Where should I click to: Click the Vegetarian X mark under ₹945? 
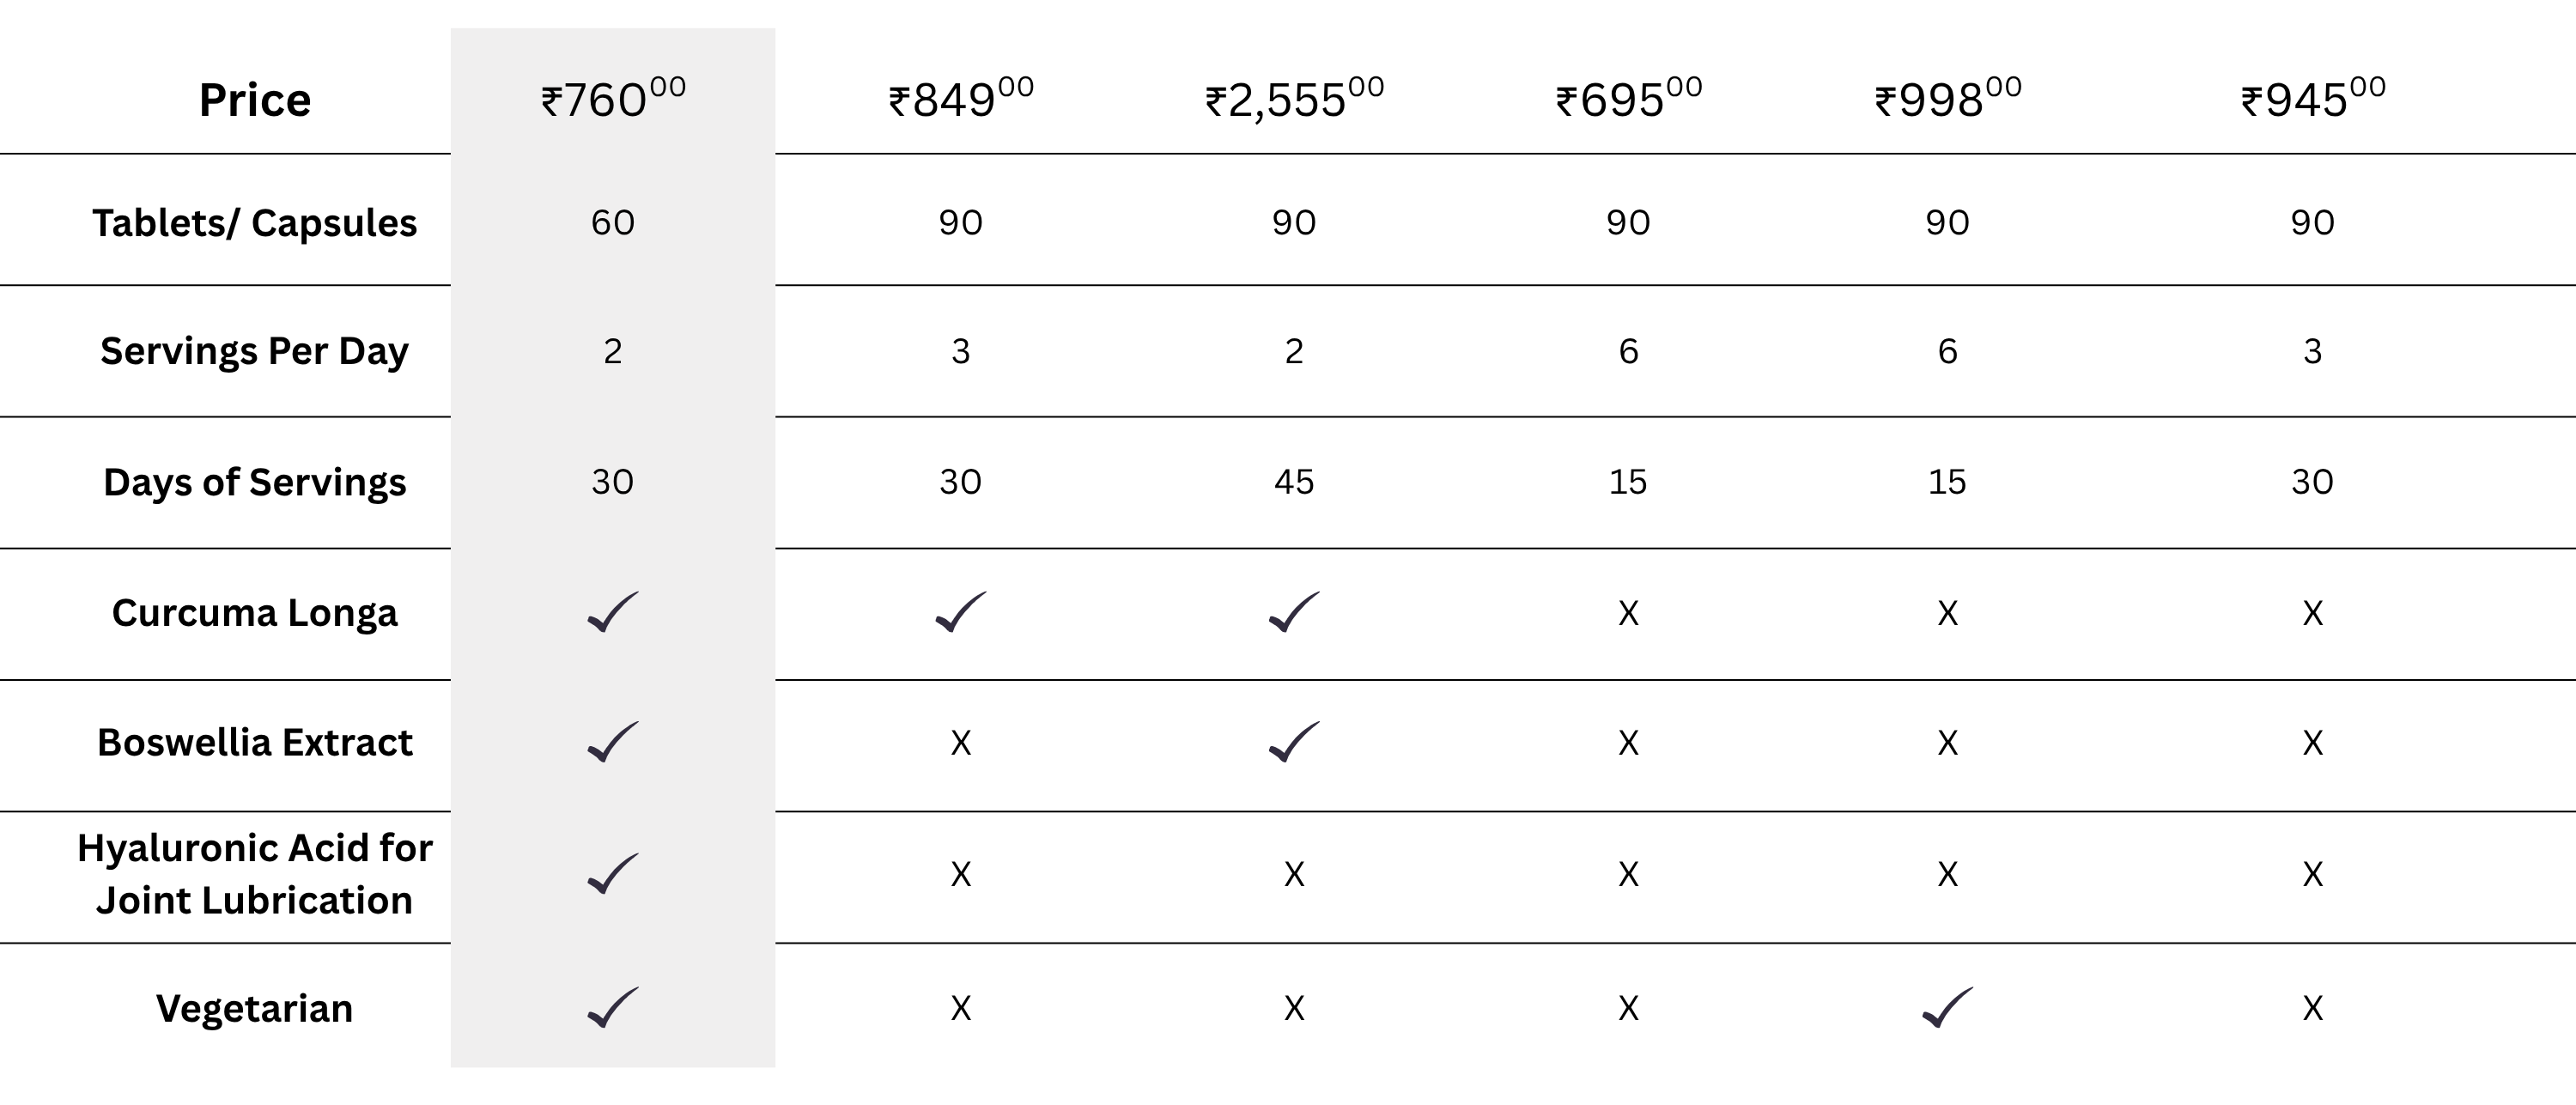pyautogui.click(x=2312, y=1008)
